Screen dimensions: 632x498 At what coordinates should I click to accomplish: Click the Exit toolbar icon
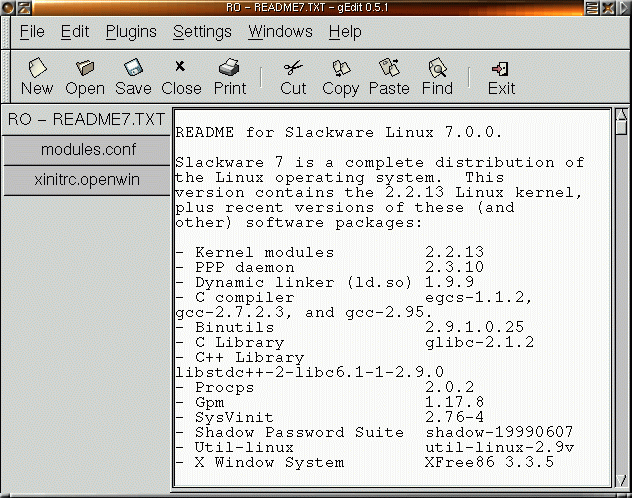pos(501,69)
